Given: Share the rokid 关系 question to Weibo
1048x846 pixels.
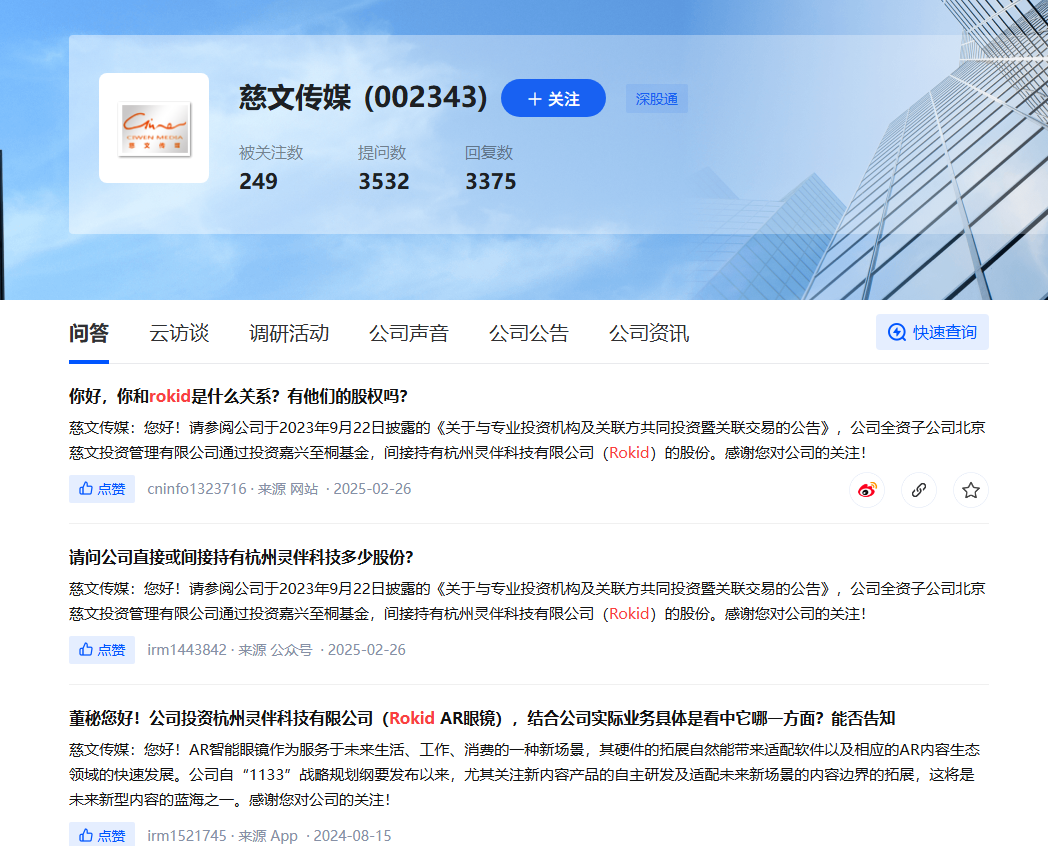Looking at the screenshot, I should pyautogui.click(x=867, y=490).
